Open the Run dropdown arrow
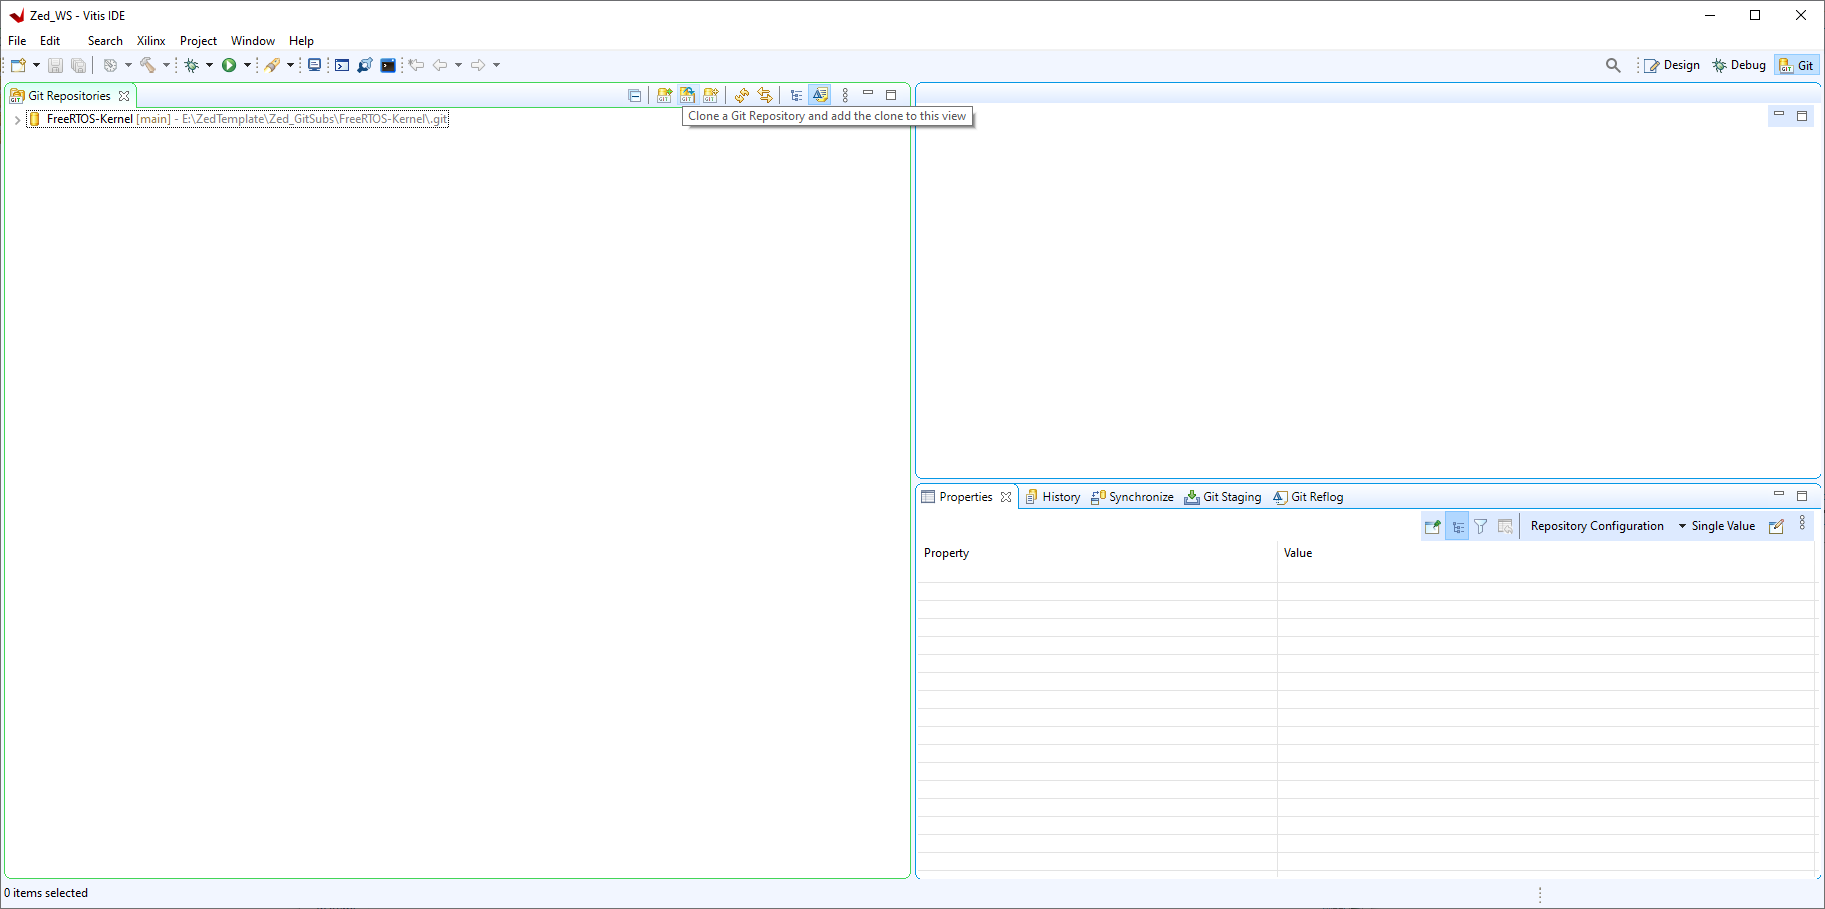1825x909 pixels. [247, 65]
